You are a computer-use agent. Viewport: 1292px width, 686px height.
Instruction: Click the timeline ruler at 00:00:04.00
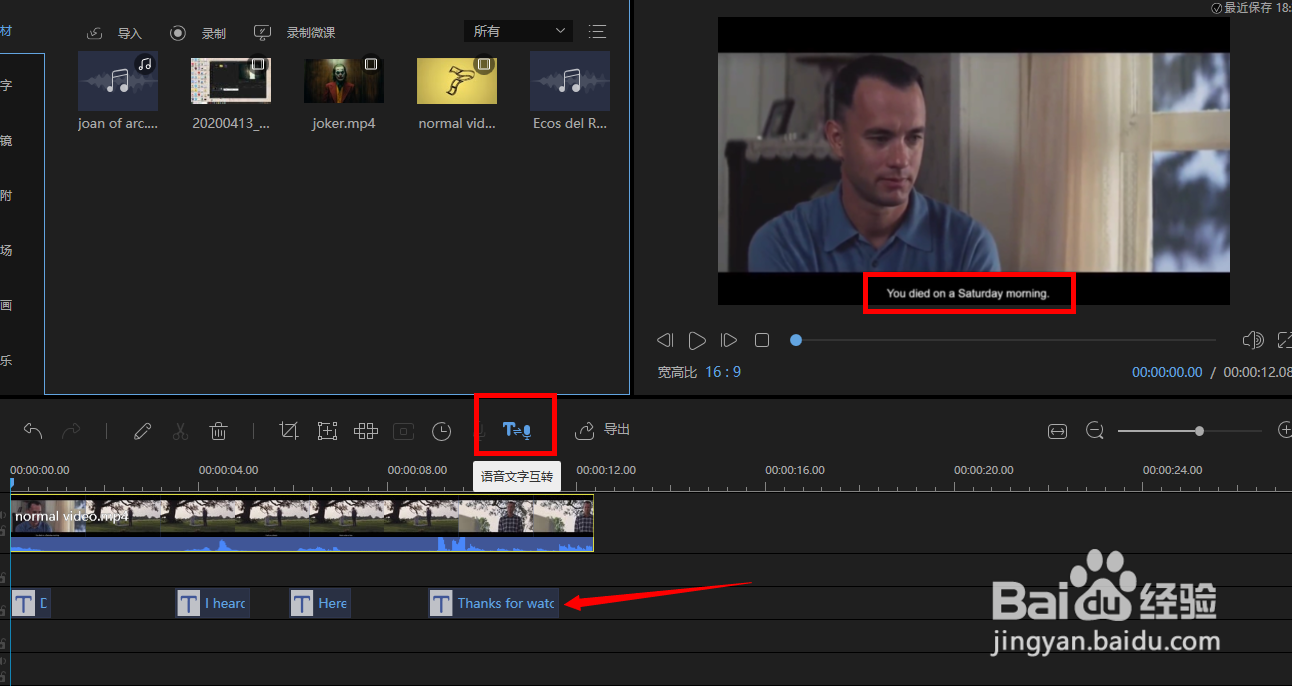(228, 470)
